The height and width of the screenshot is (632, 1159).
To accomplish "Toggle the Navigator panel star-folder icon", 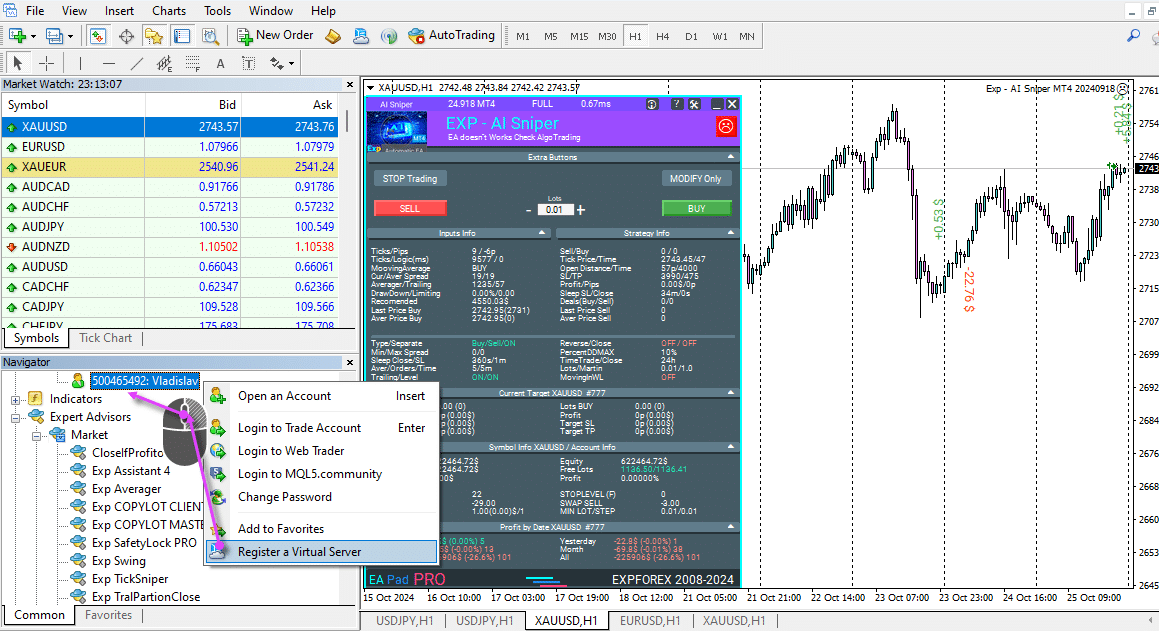I will tap(153, 36).
